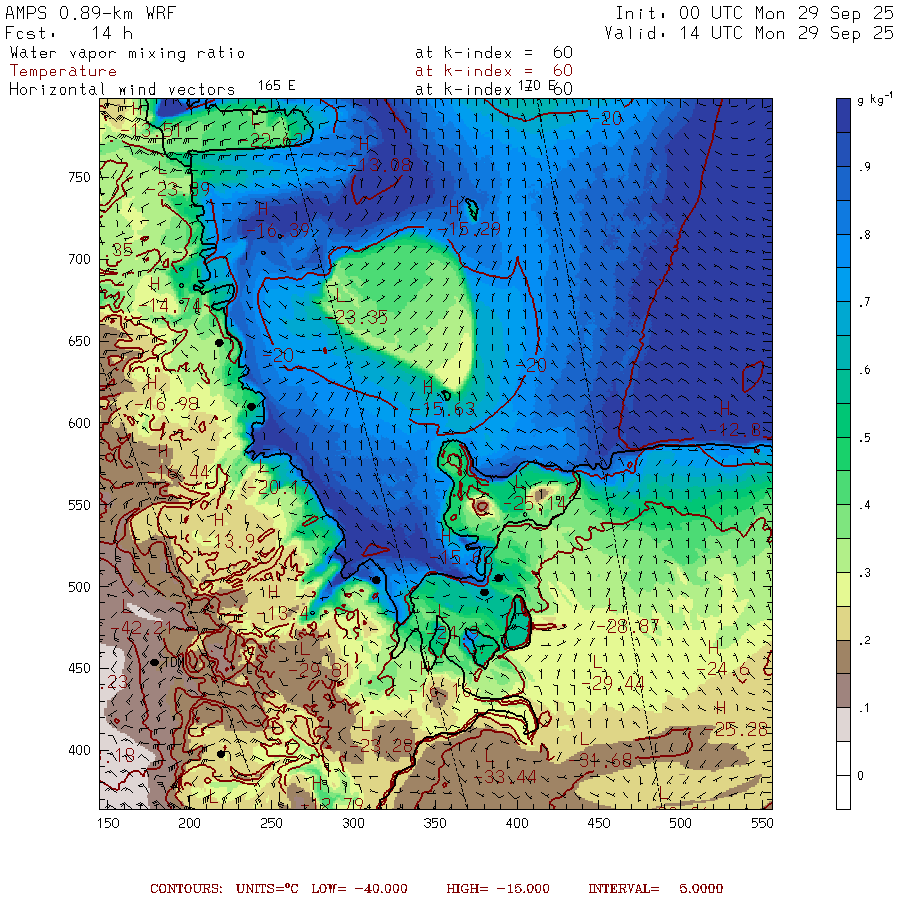Click the '-15.63' temperature label

click(x=443, y=409)
